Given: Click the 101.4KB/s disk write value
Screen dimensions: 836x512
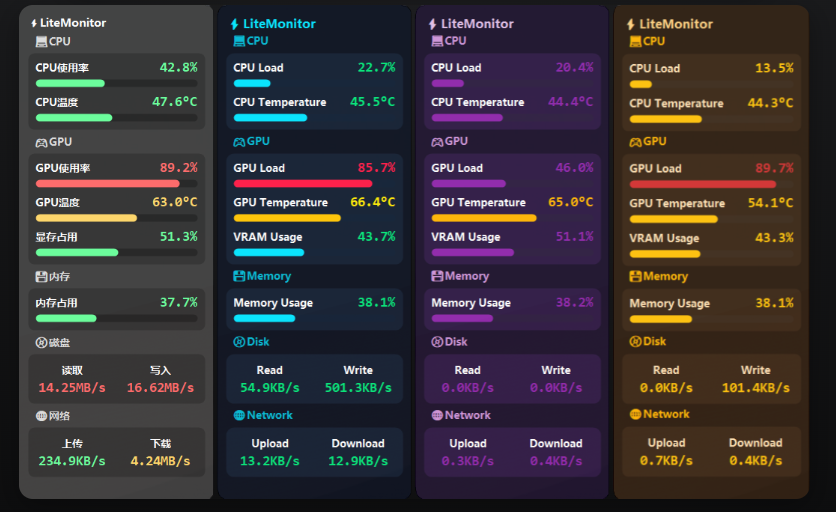Looking at the screenshot, I should click(756, 388).
